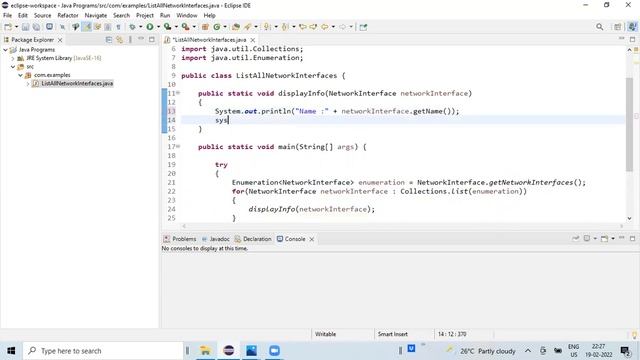Collapse the src folder node
Screen dimensions: 640x360
click(x=13, y=67)
